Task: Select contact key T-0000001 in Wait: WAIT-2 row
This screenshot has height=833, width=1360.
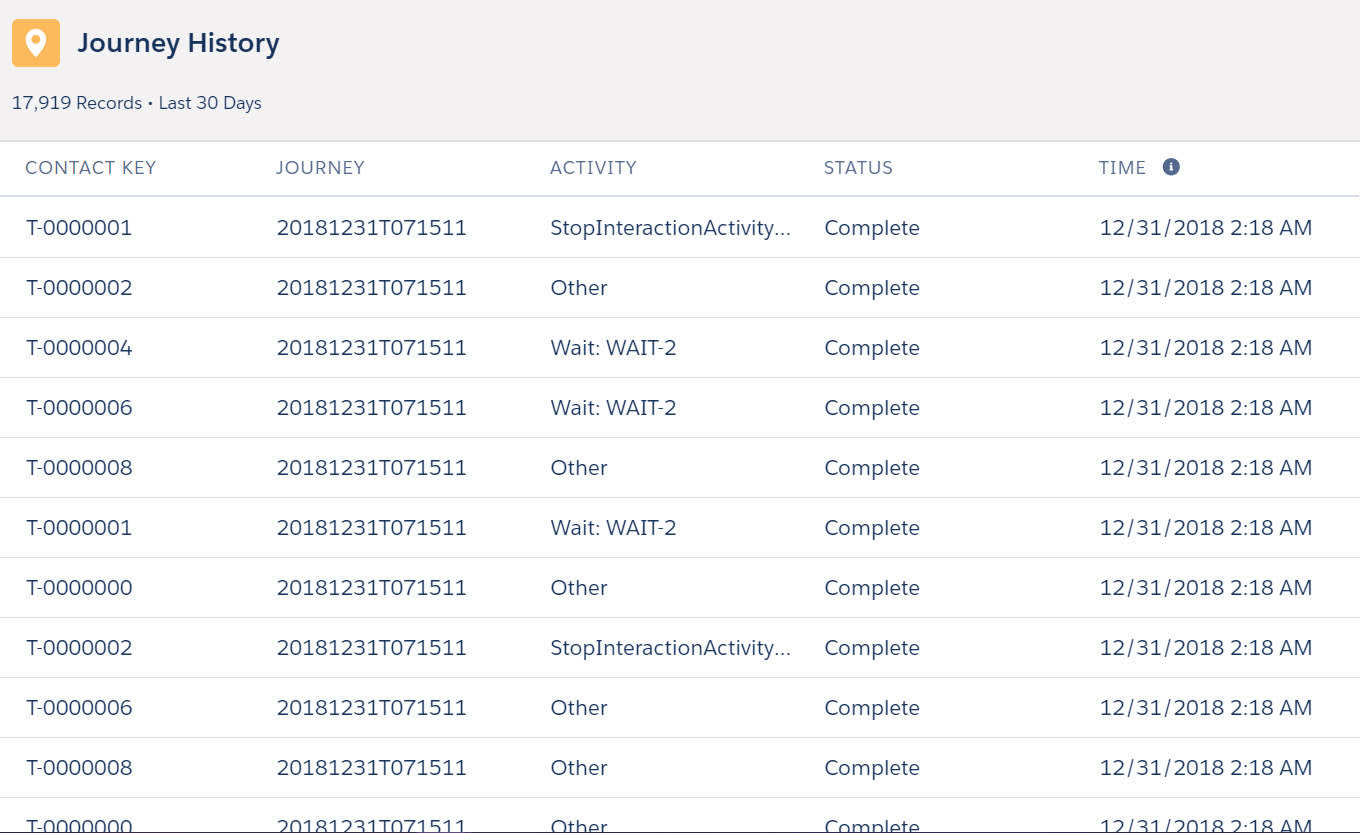Action: pyautogui.click(x=79, y=528)
